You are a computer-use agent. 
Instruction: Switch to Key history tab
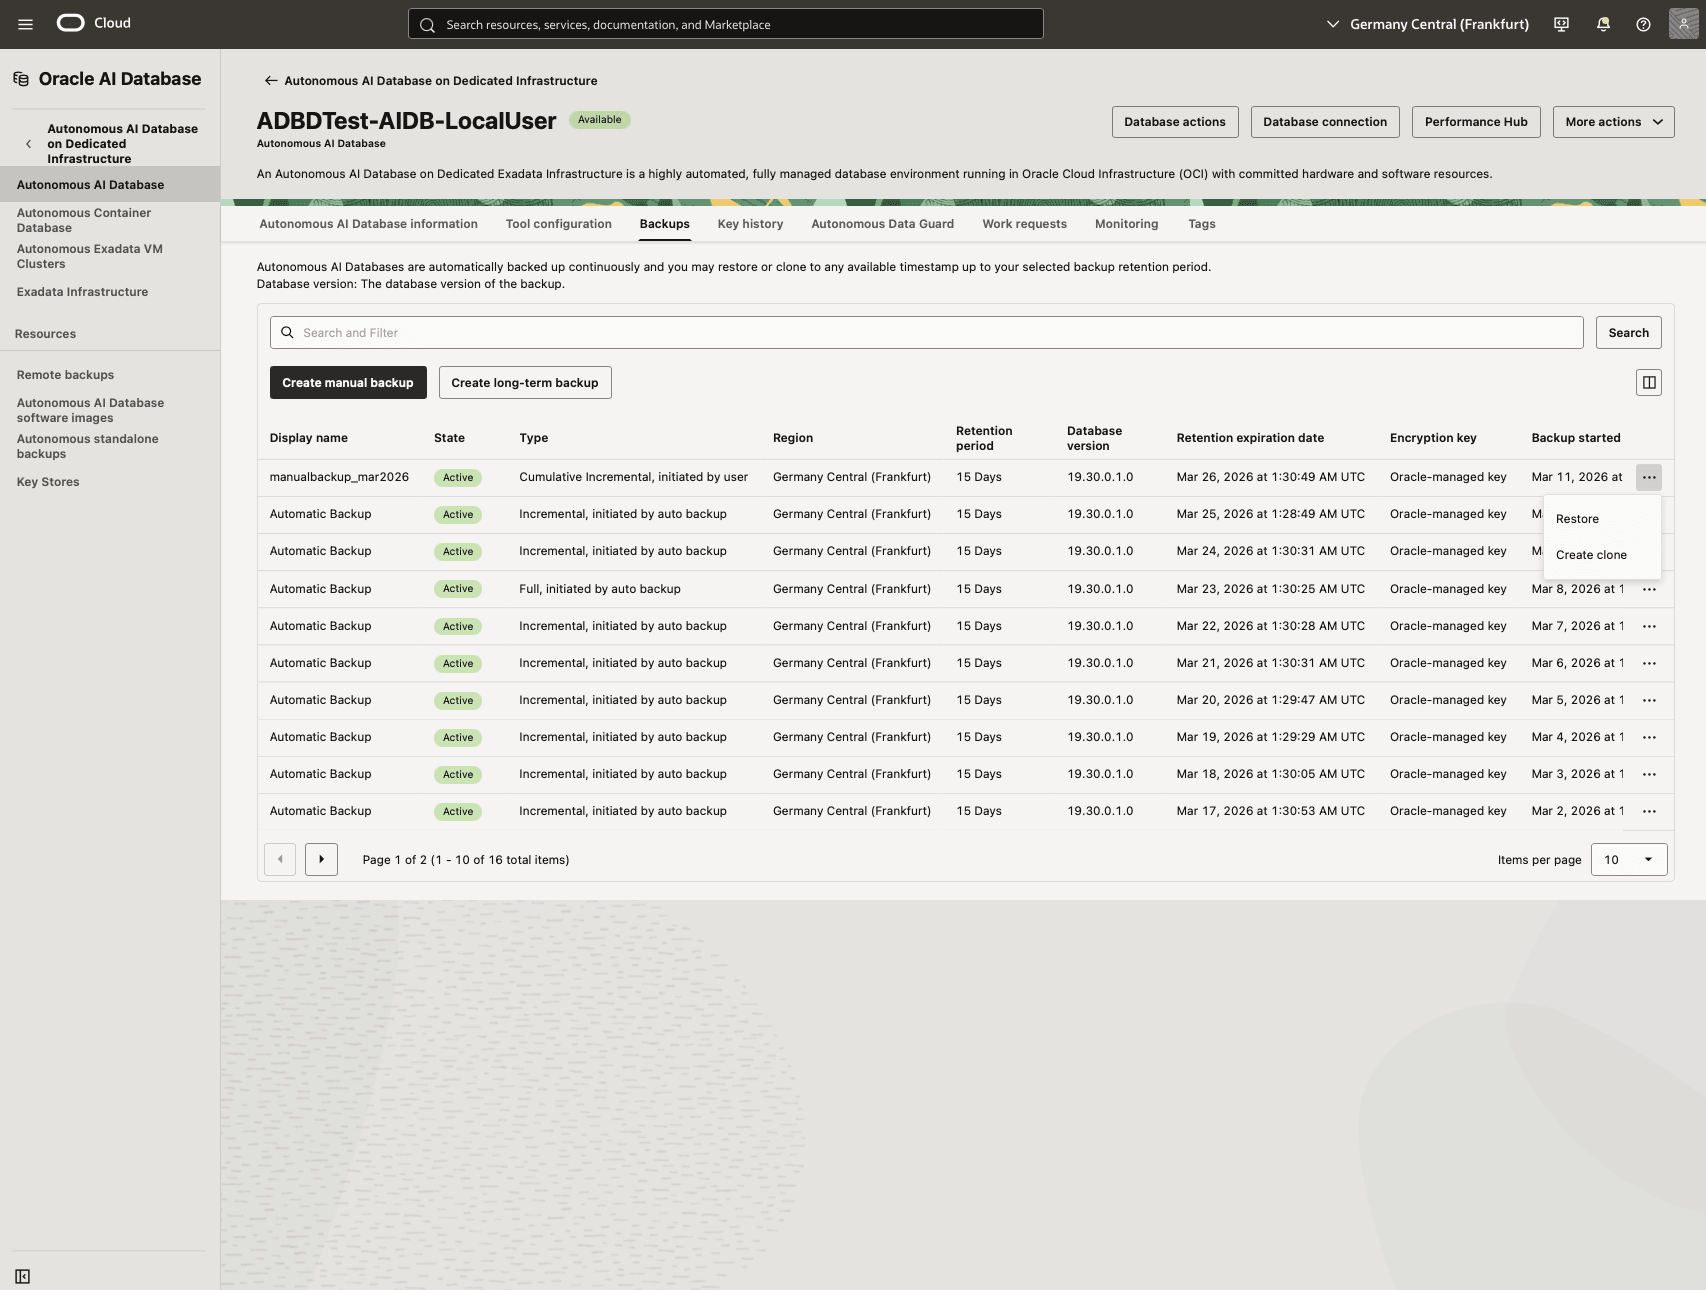pos(750,224)
